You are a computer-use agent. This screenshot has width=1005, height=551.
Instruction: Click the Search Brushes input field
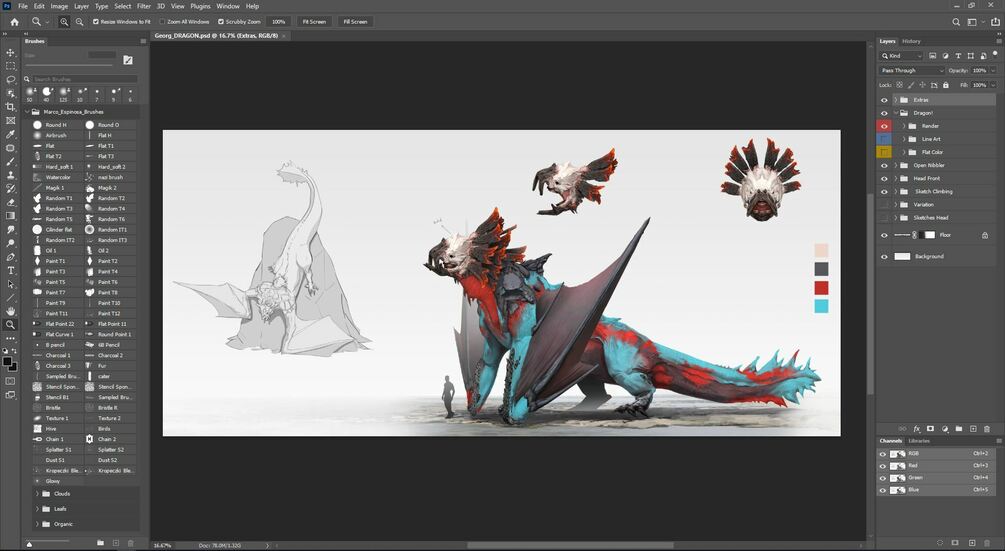coord(84,79)
